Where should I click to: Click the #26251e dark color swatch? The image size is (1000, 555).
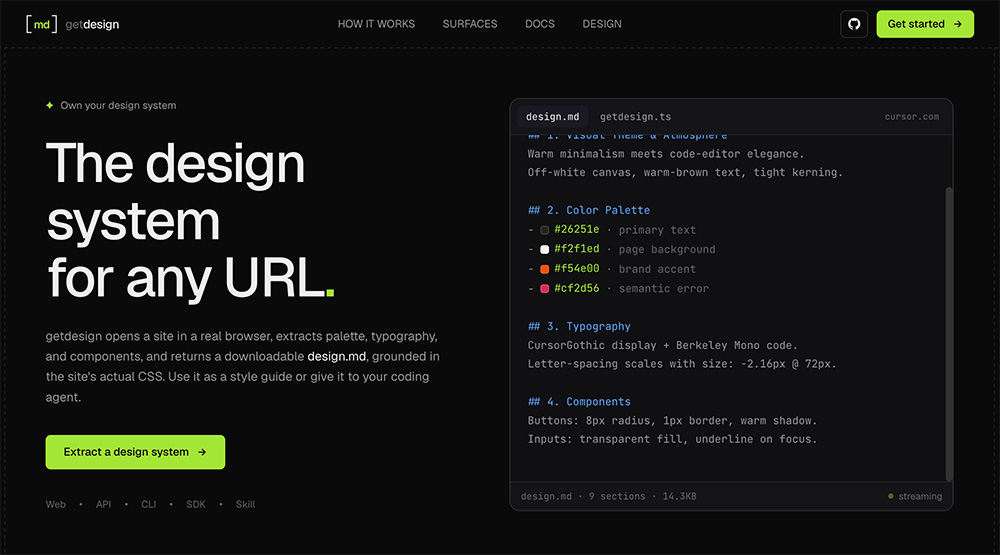pyautogui.click(x=545, y=230)
